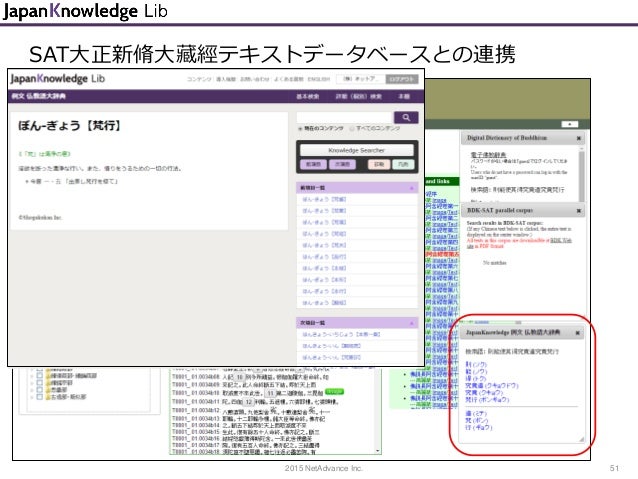Expand the 古逸部・疑似部 tree node
The width and height of the screenshot is (638, 479).
[33, 397]
